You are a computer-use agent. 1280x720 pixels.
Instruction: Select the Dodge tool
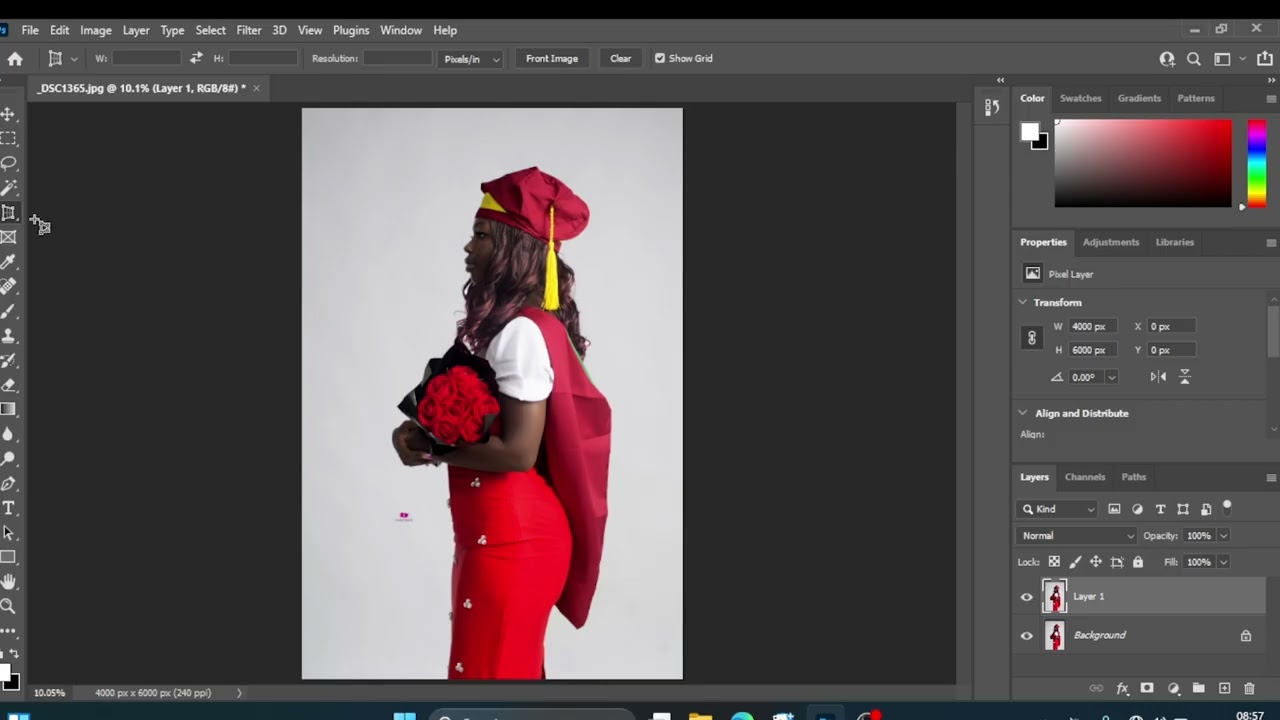click(x=8, y=459)
